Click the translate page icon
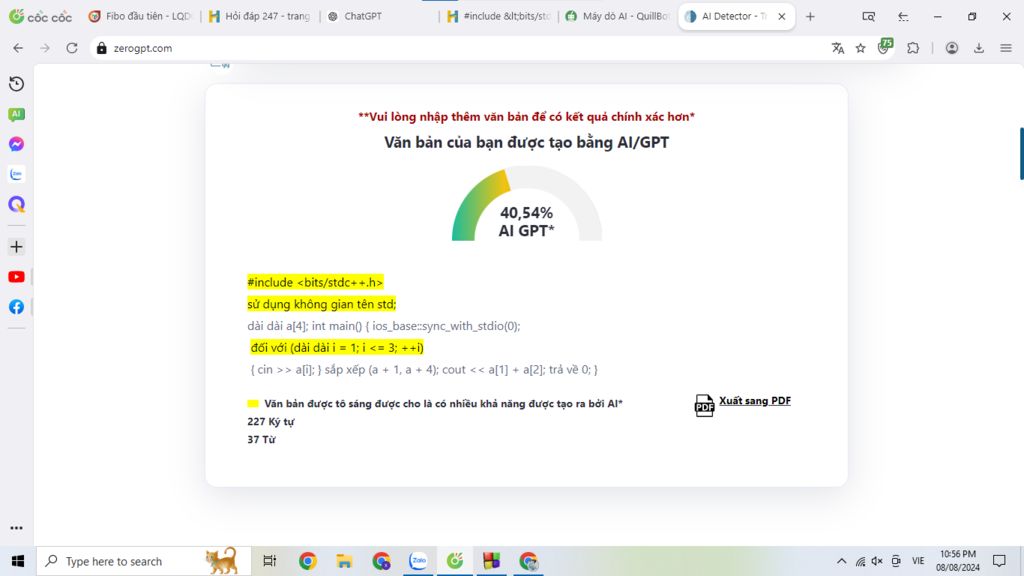The image size is (1024, 576). click(x=838, y=48)
